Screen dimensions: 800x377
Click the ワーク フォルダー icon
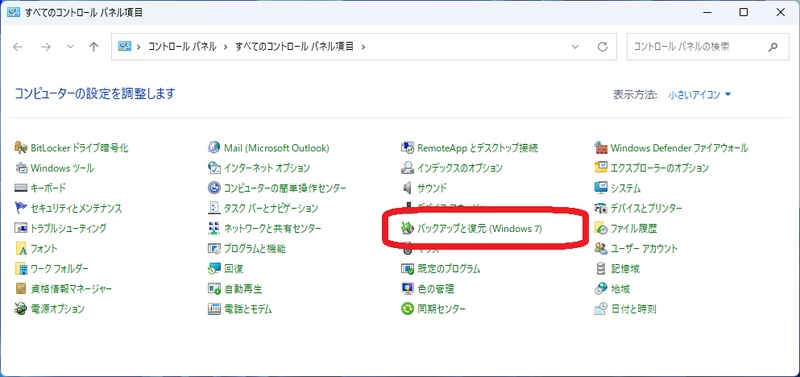pyautogui.click(x=21, y=268)
